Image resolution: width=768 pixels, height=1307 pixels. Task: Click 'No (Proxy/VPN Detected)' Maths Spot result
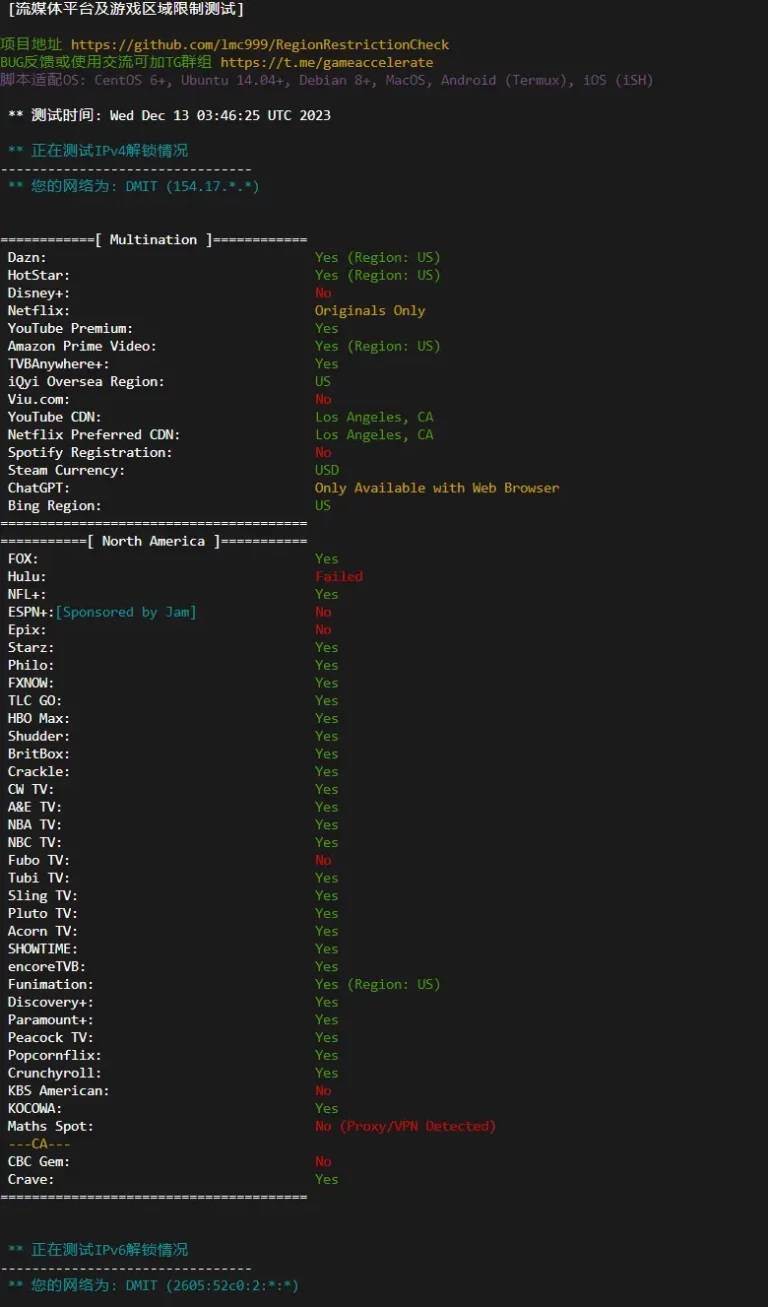[406, 1126]
